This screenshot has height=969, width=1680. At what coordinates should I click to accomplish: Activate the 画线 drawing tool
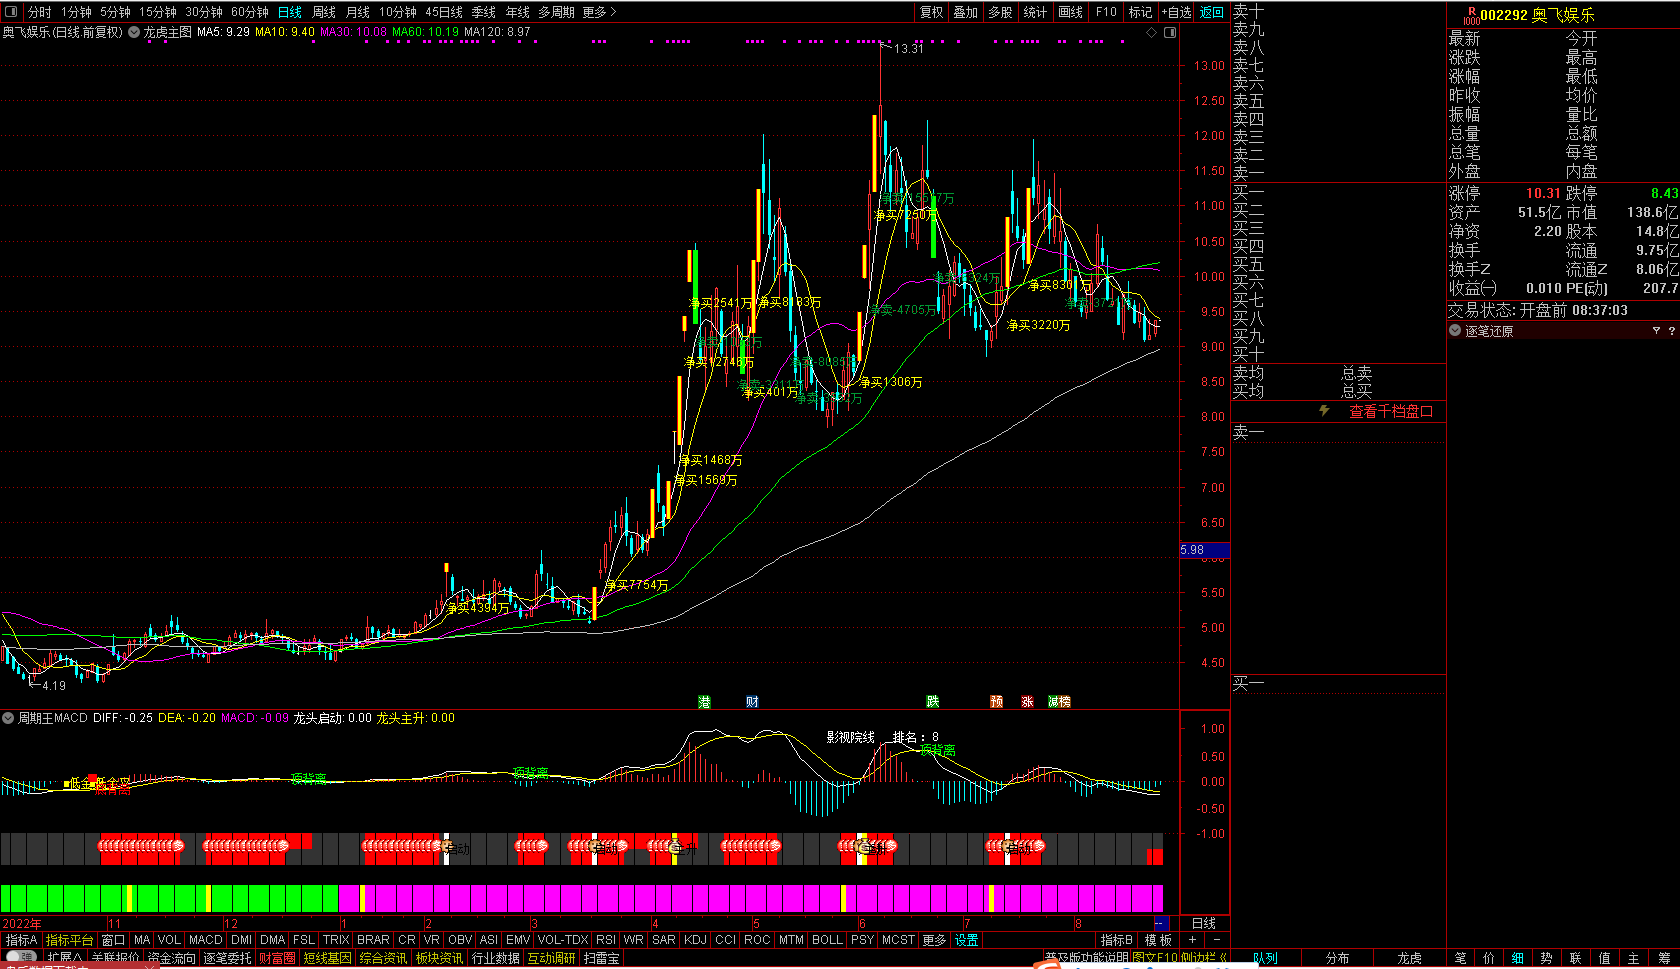point(1070,12)
